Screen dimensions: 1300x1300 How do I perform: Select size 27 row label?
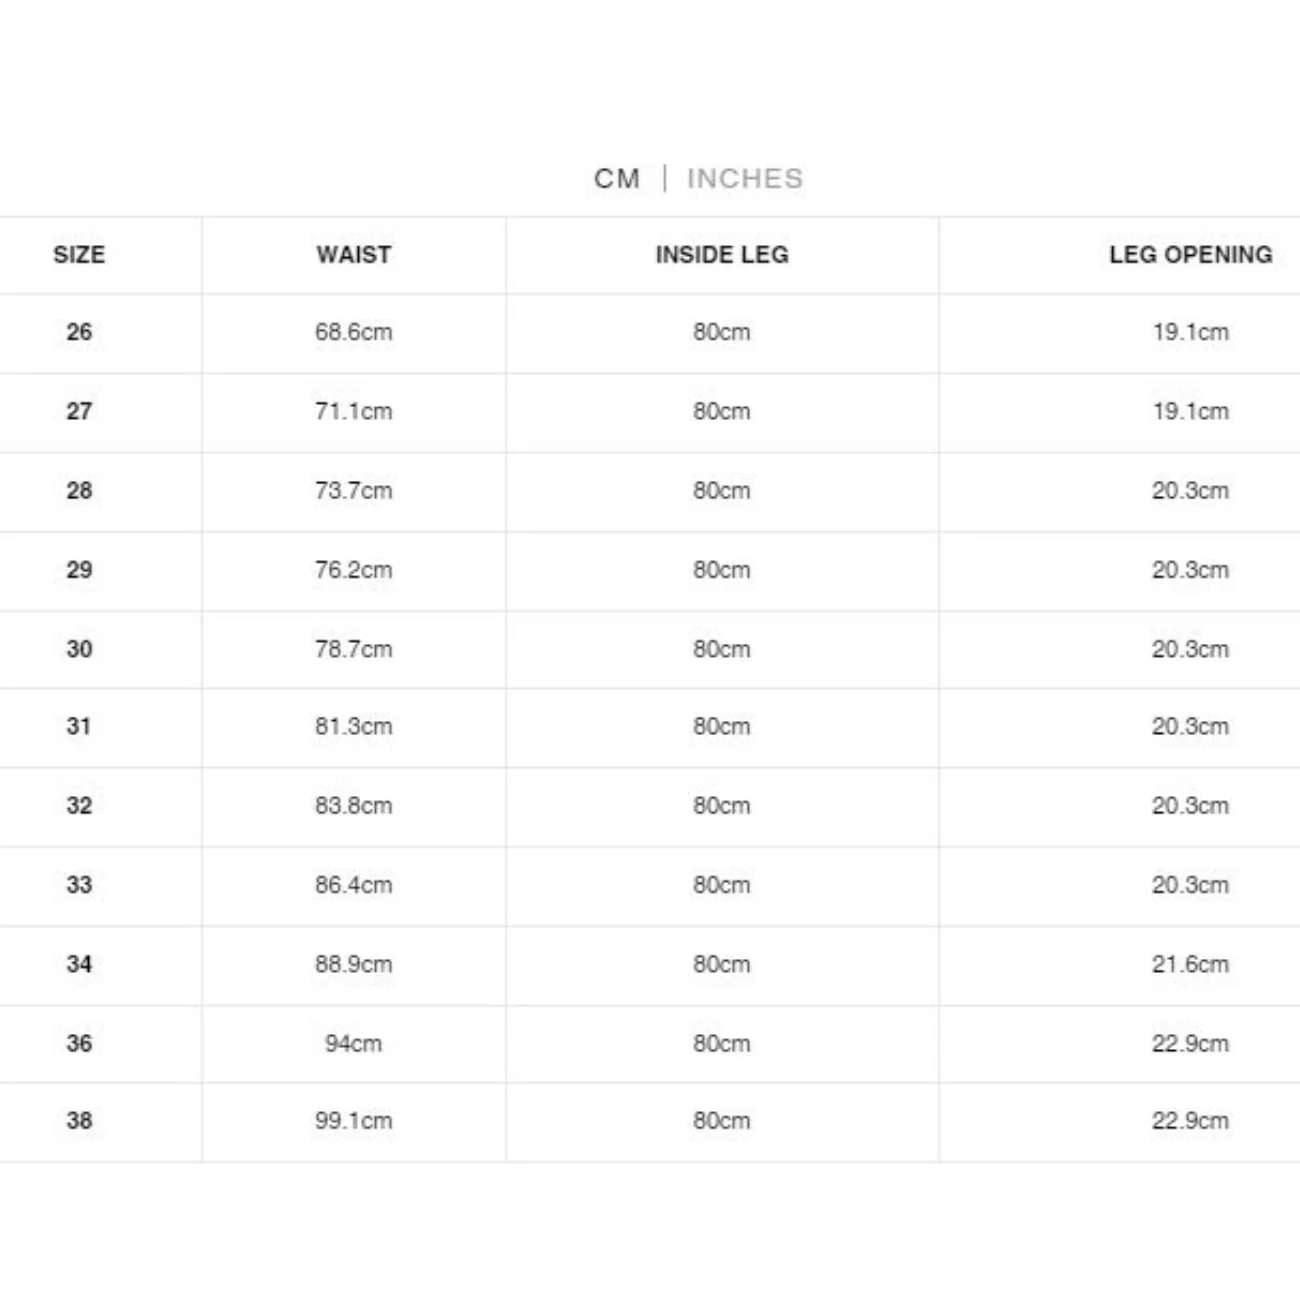pos(79,411)
